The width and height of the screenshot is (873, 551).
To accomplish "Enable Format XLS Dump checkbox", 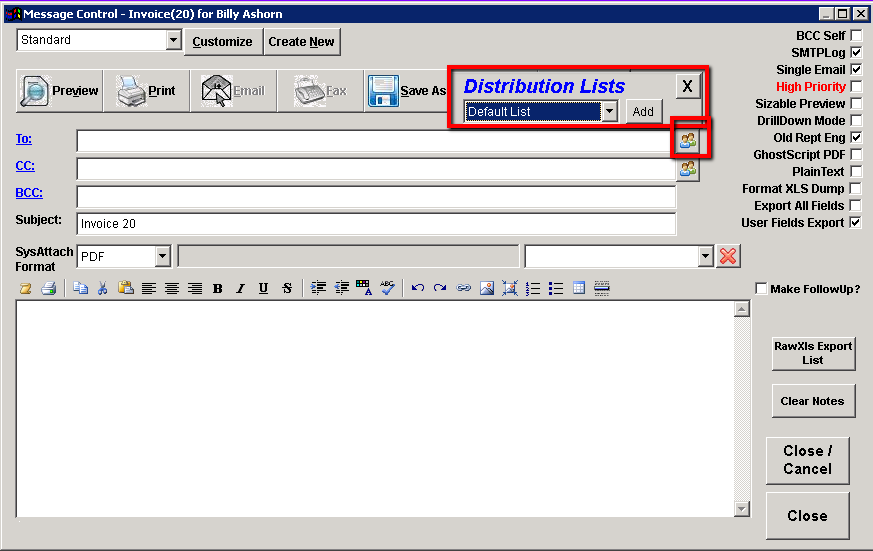I will tap(855, 189).
